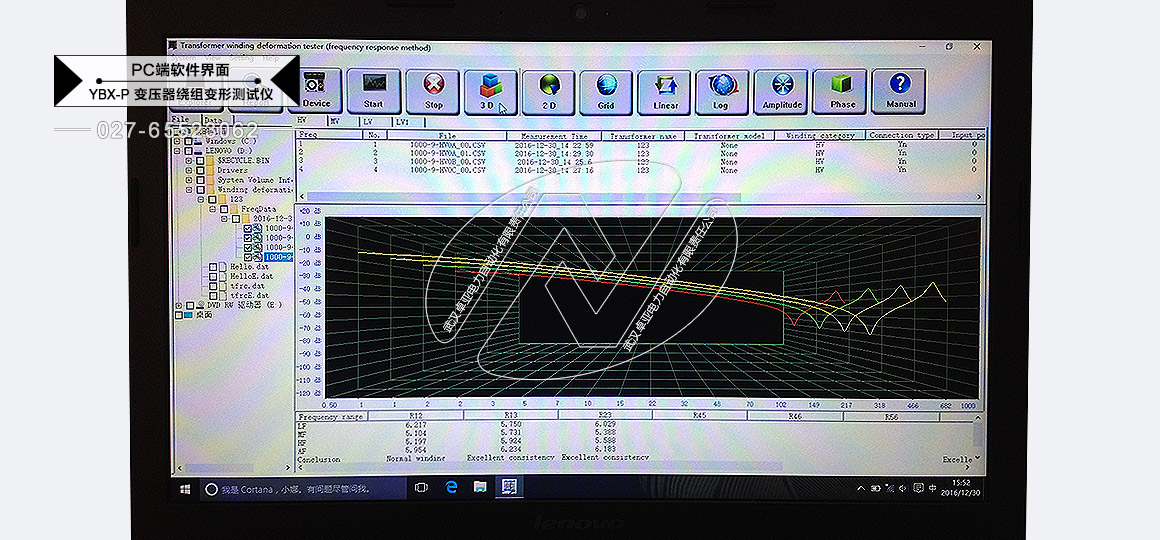Open File Explorer from taskbar
1160x540 pixels.
[x=480, y=487]
